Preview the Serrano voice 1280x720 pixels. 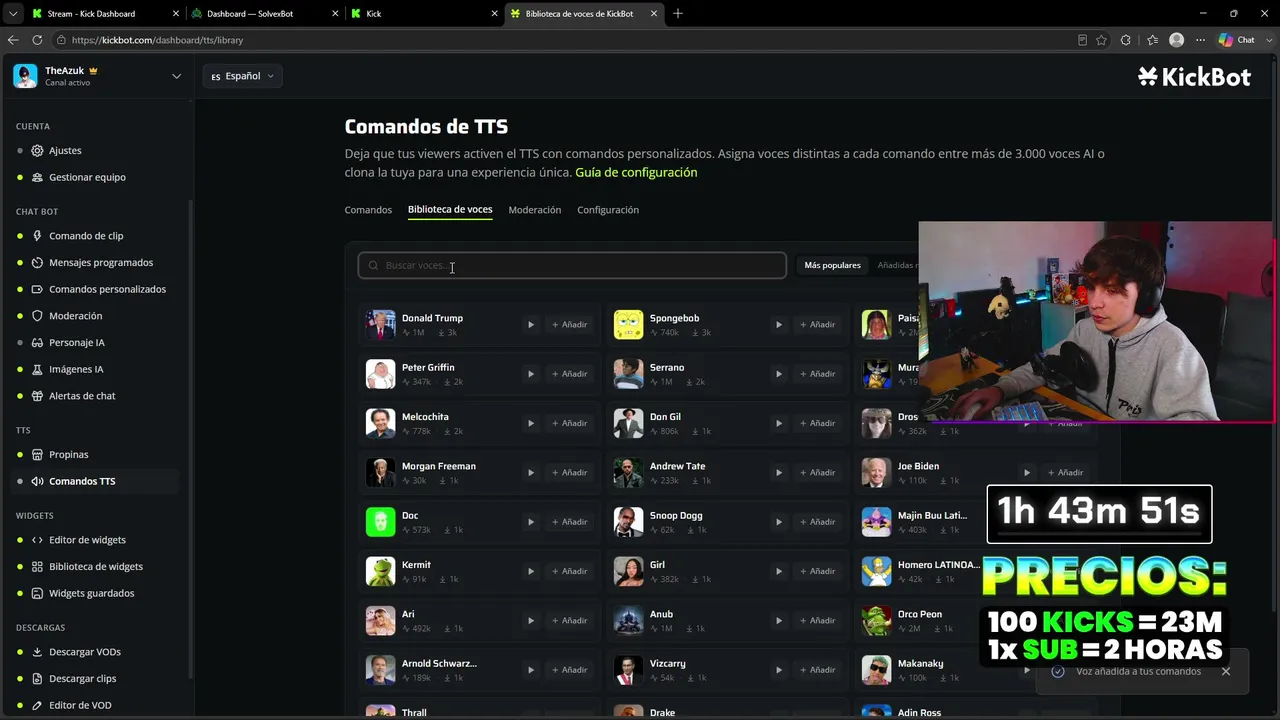pyautogui.click(x=779, y=374)
